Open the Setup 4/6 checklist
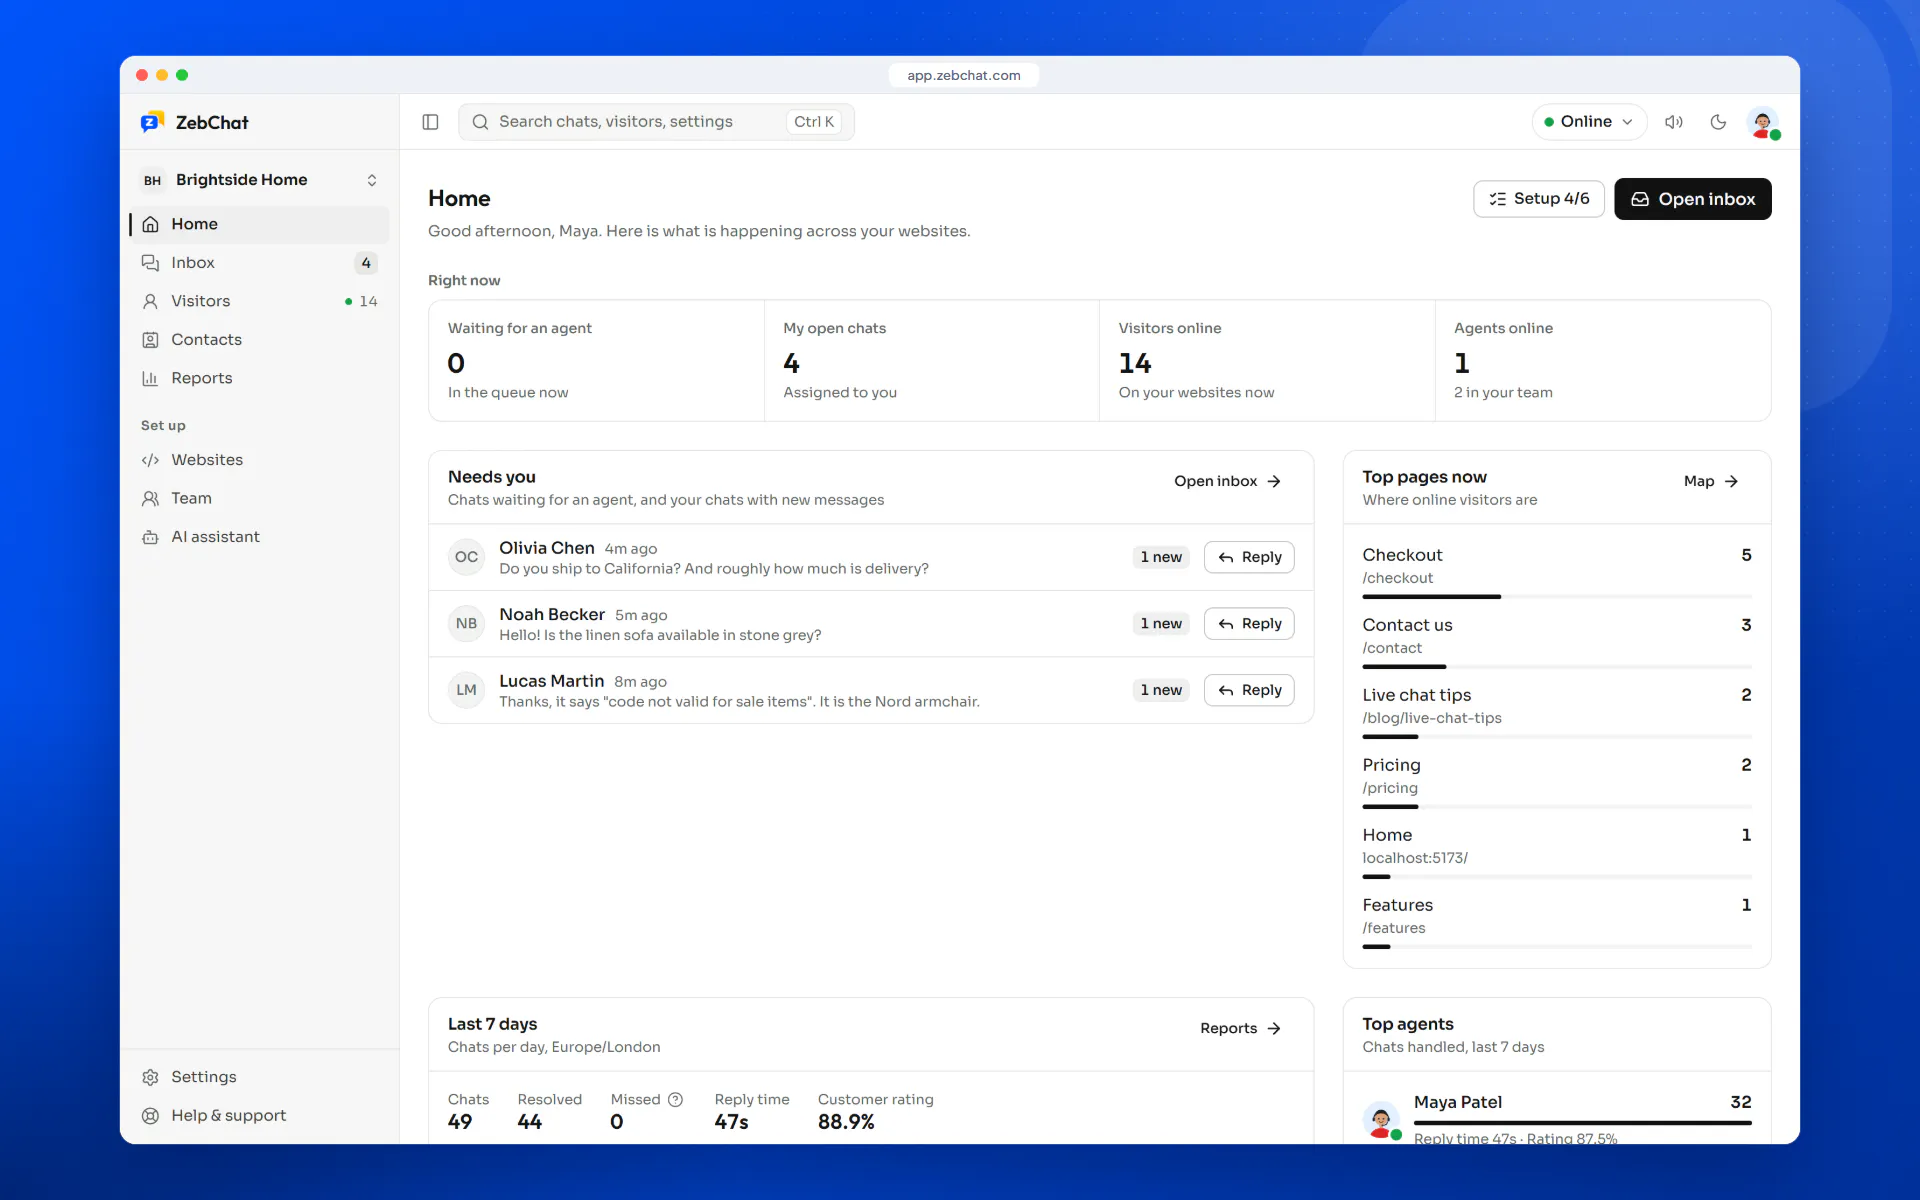Image resolution: width=1920 pixels, height=1200 pixels. tap(1538, 199)
